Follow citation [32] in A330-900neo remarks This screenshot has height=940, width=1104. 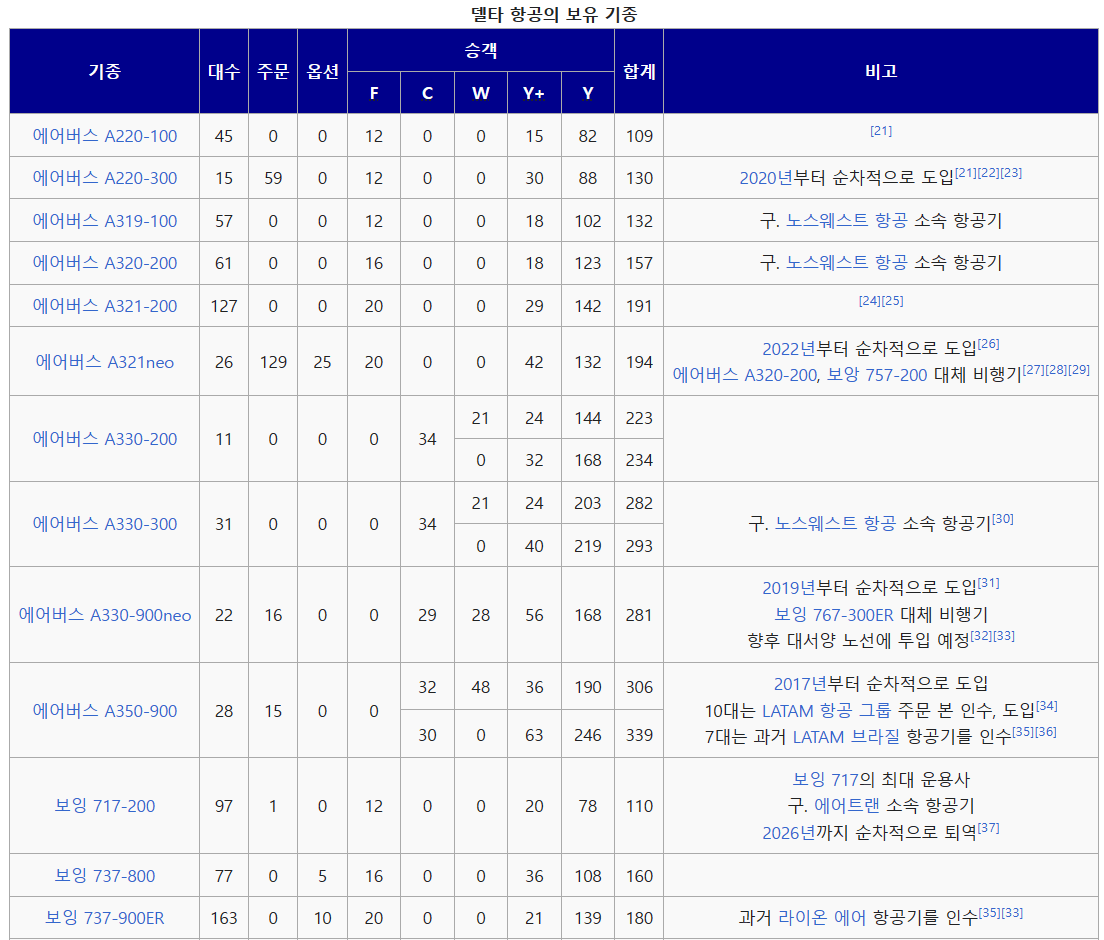(x=981, y=637)
